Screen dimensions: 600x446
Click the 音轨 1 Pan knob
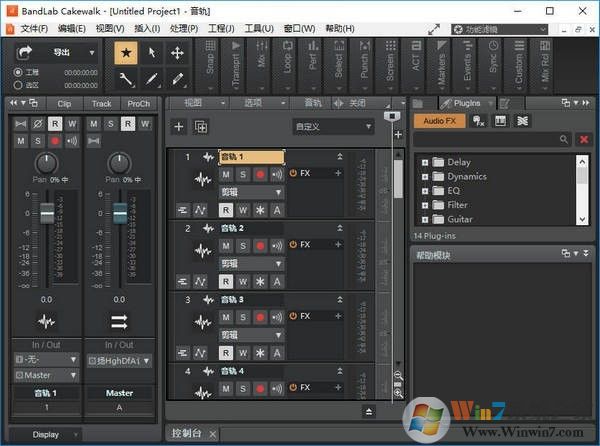point(46,163)
